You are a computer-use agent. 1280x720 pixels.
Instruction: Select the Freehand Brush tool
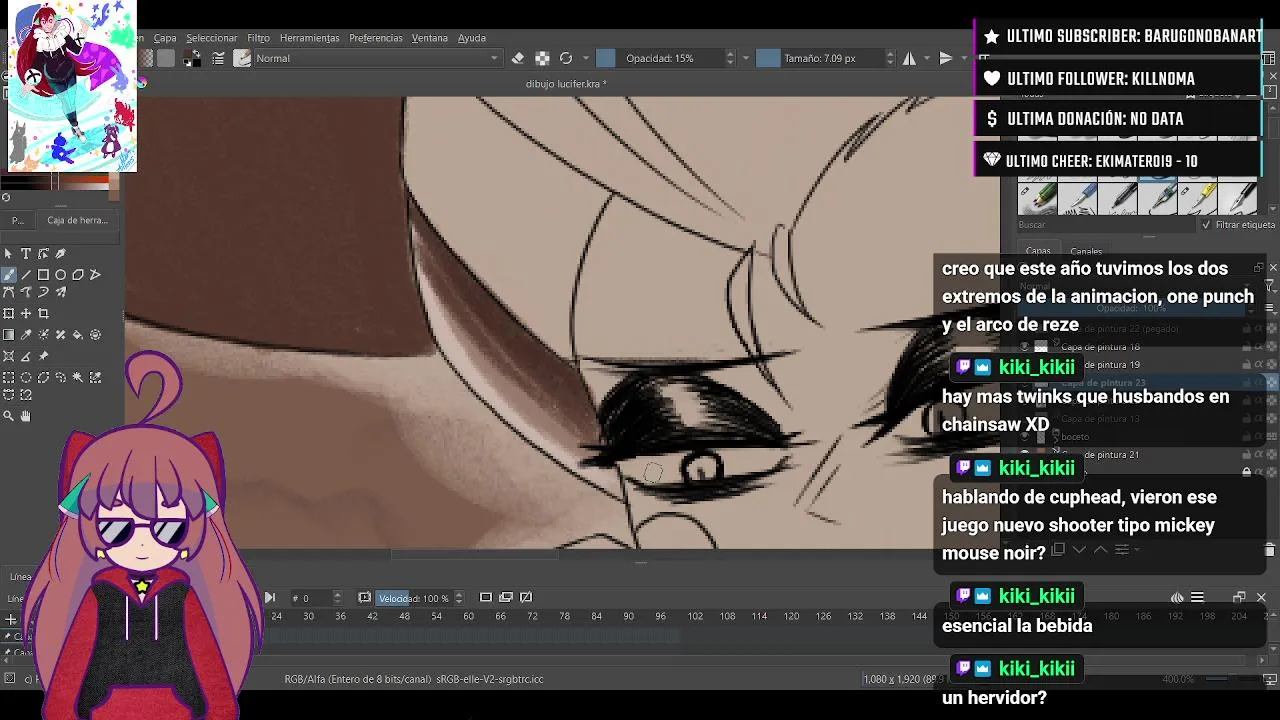9,275
